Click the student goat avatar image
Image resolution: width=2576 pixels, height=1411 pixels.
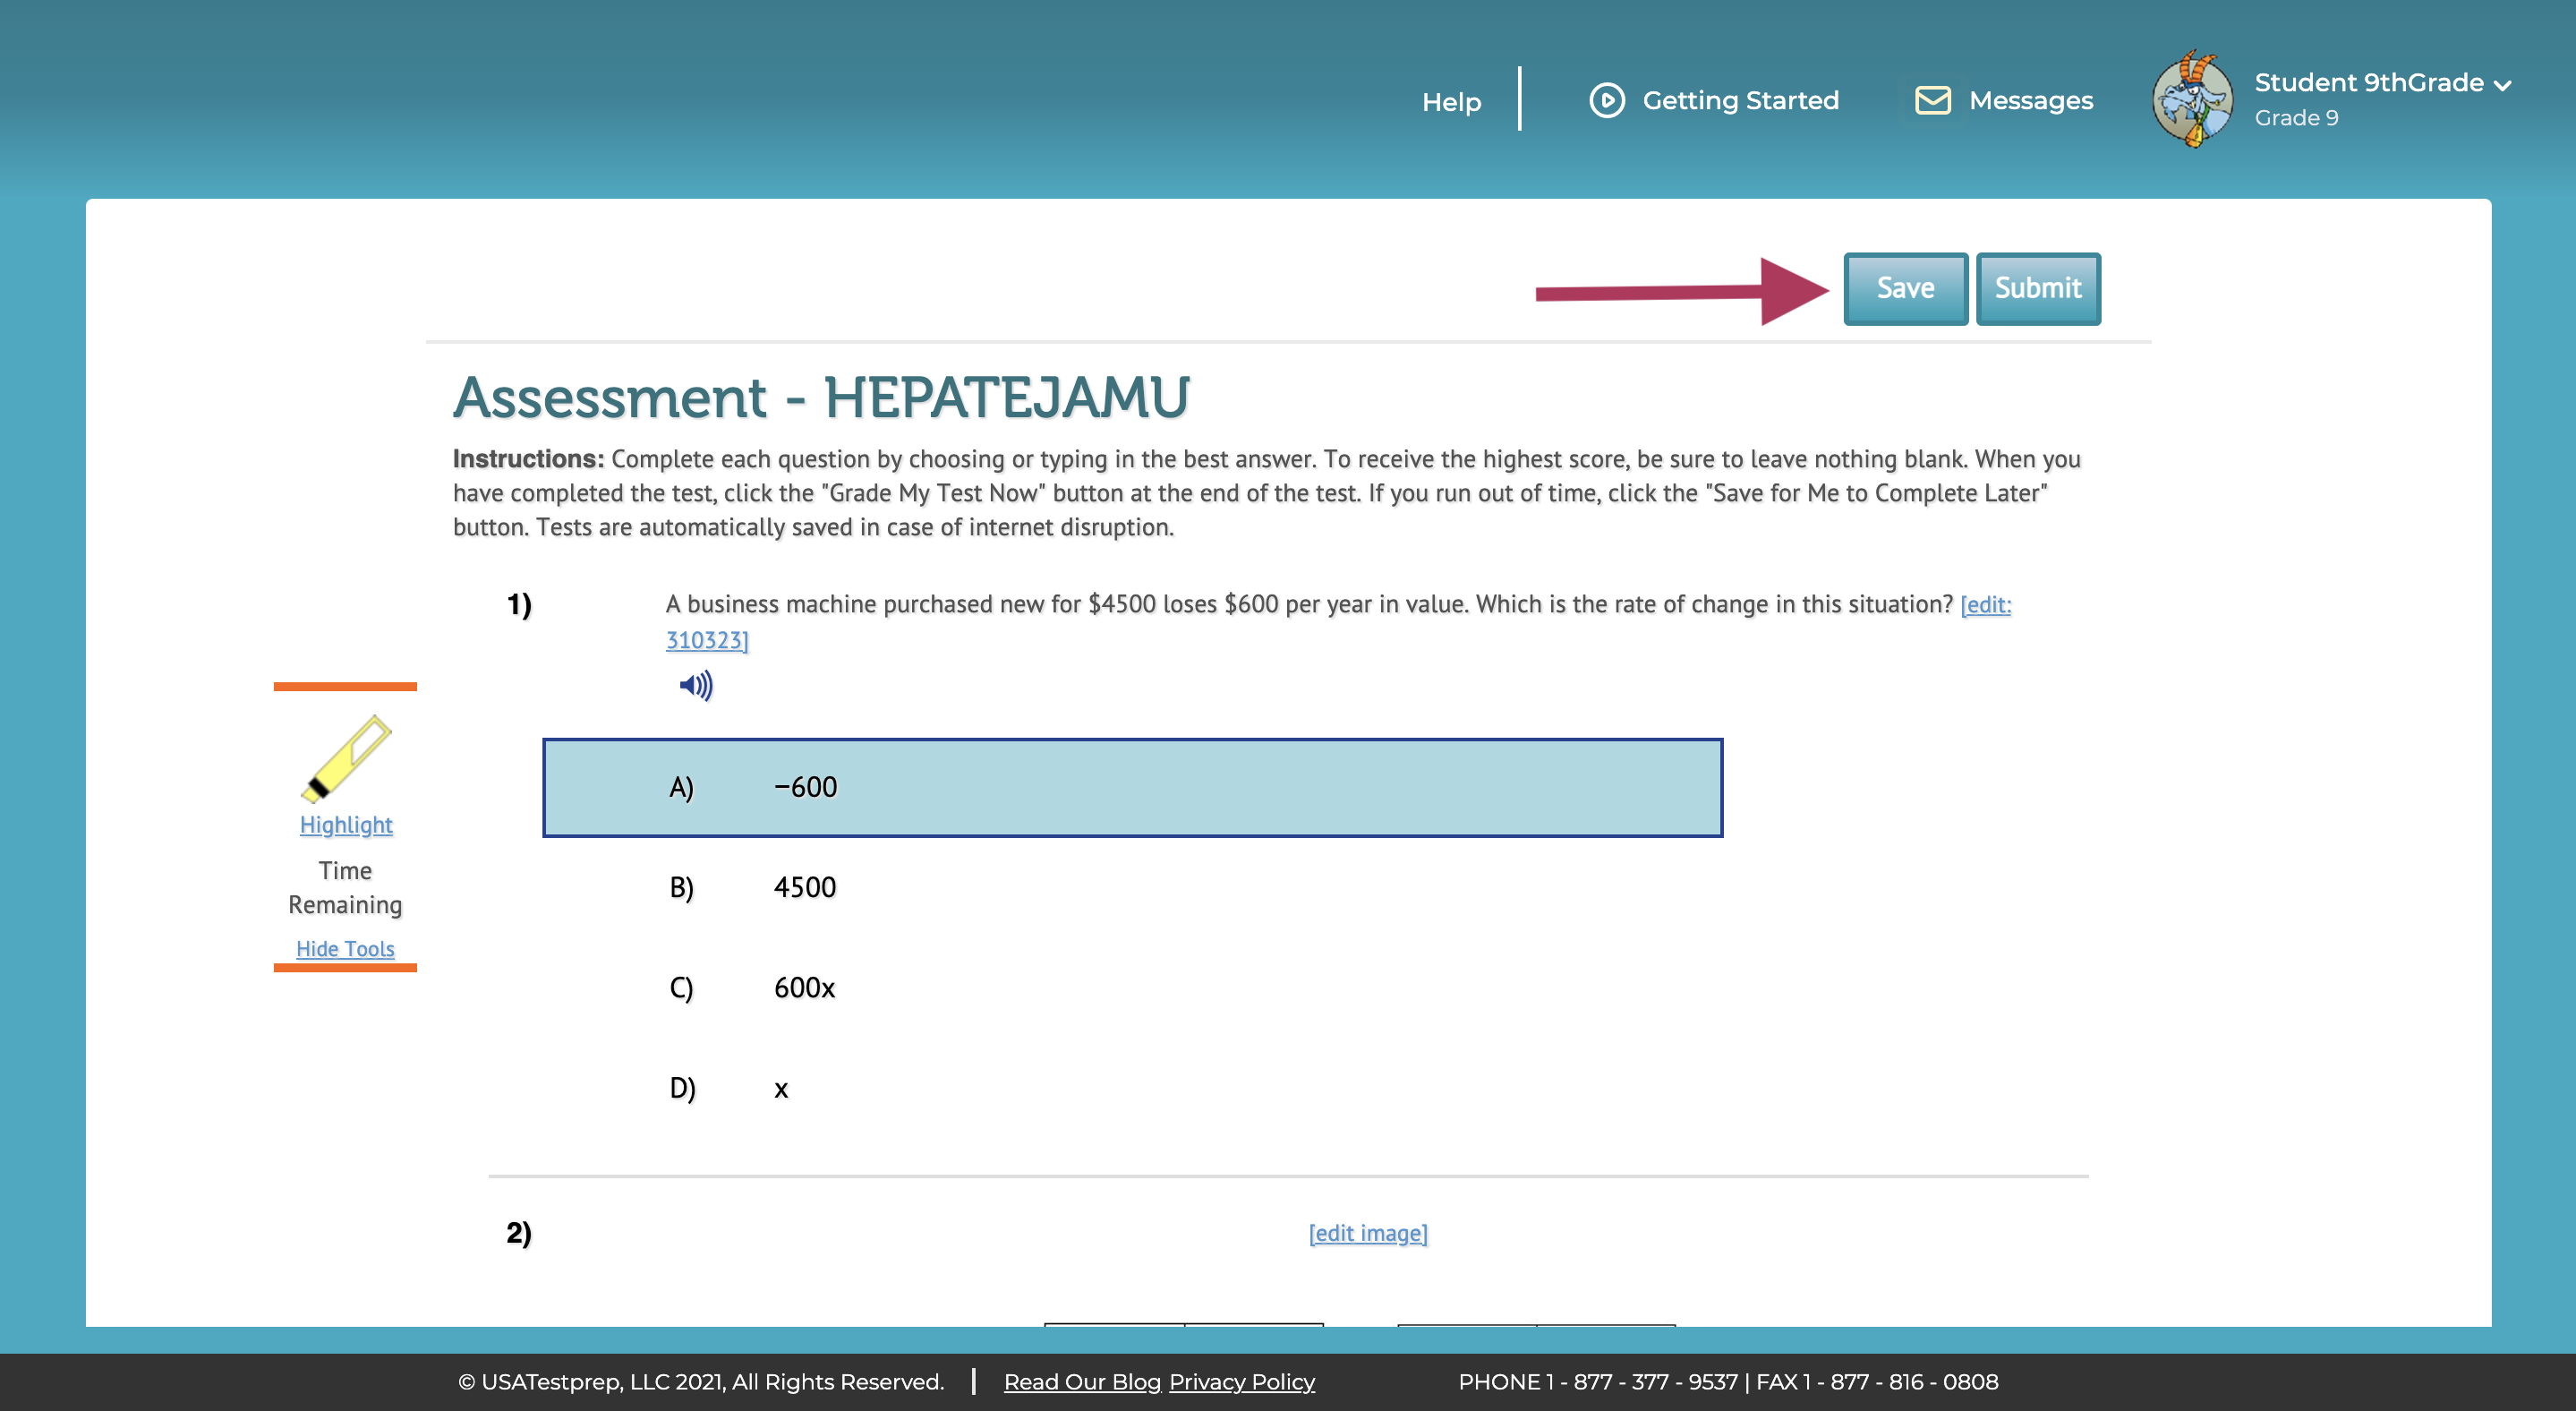[2192, 100]
